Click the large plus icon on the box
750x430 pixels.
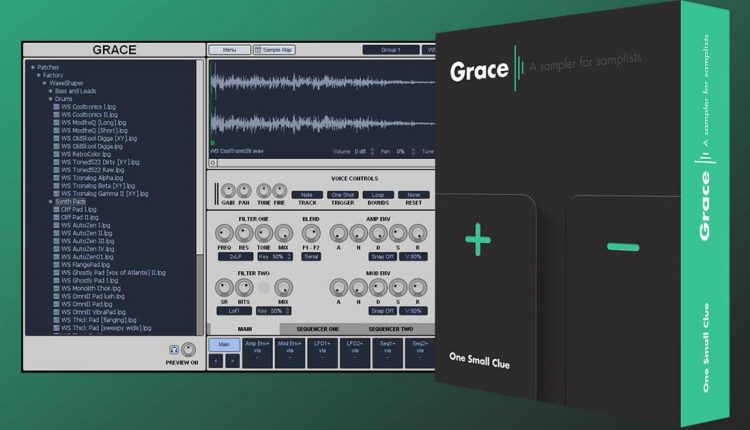[x=478, y=240]
